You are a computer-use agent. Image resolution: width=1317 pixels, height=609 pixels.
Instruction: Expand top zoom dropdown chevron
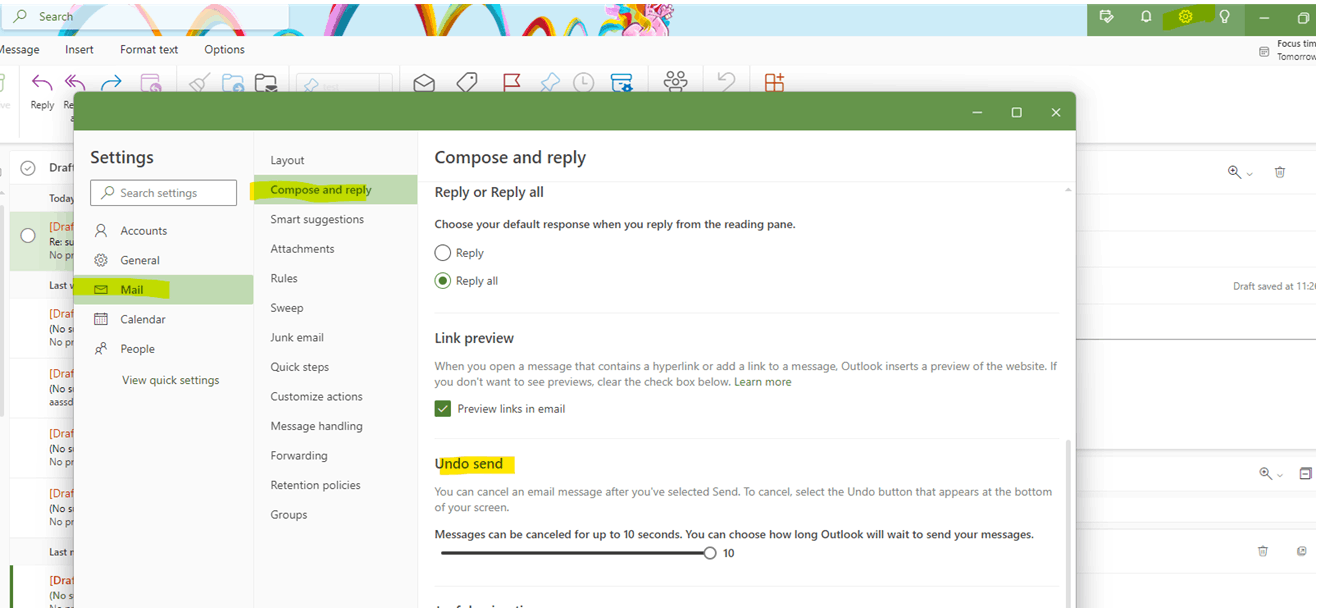tap(1250, 174)
